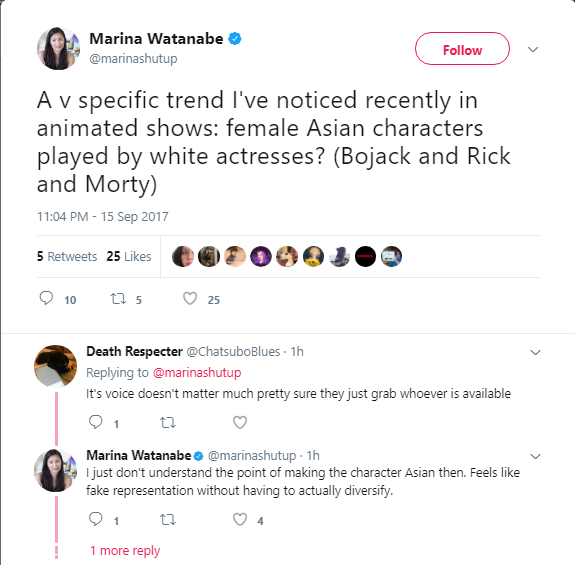
Task: Follow Marina Watanabe
Action: pyautogui.click(x=462, y=49)
